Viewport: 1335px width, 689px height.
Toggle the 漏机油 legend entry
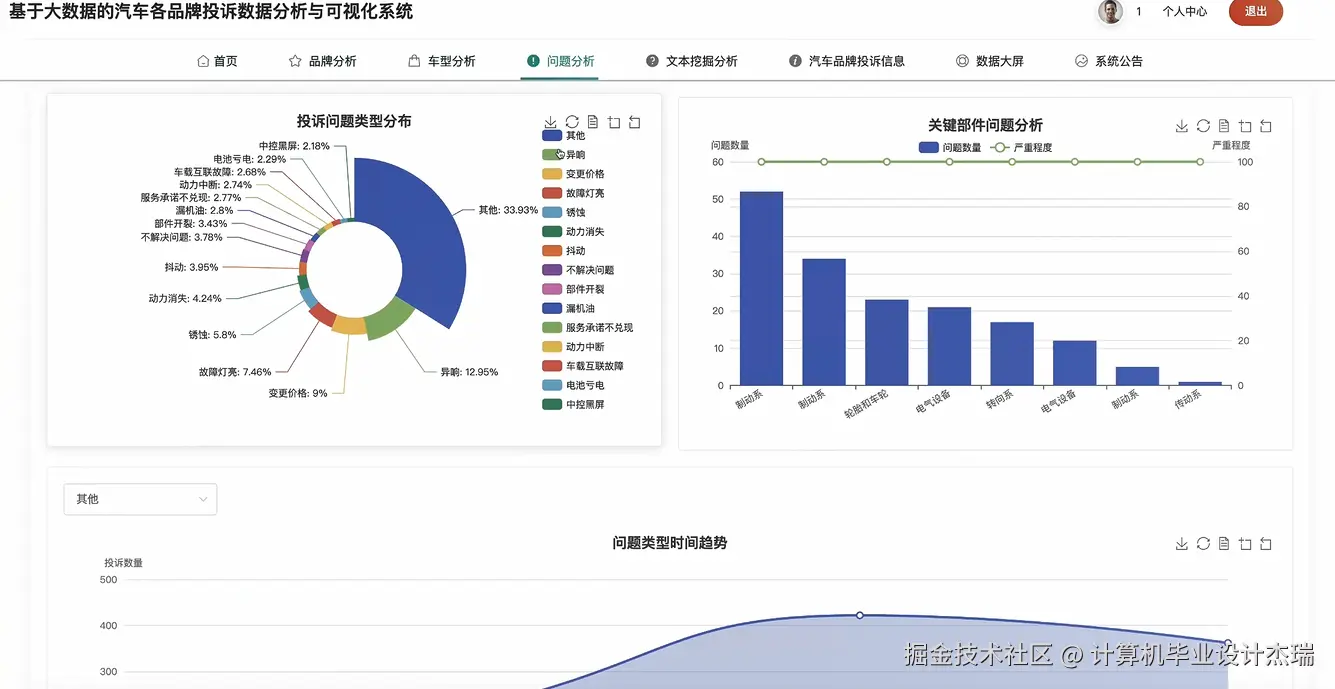point(569,308)
